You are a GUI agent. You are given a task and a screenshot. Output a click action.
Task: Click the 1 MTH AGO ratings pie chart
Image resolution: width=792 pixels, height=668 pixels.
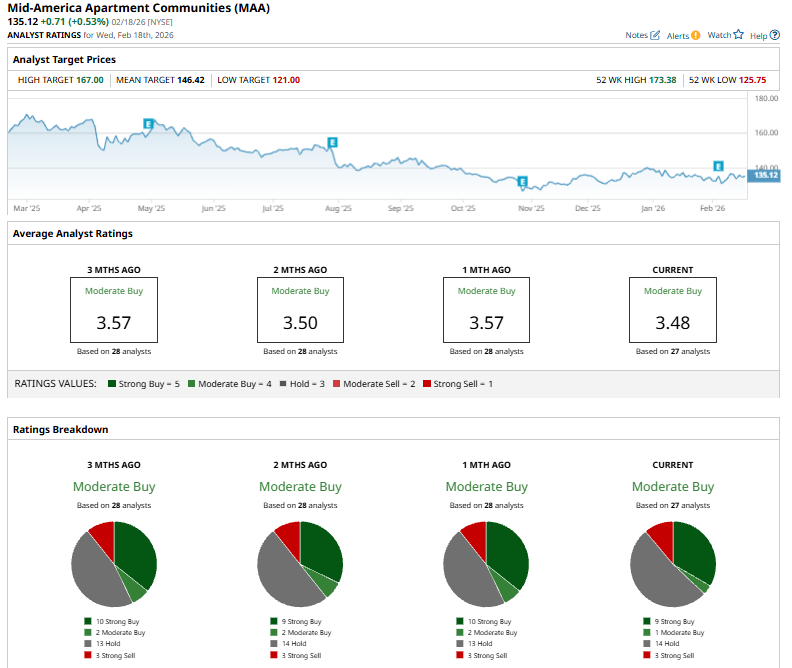point(486,563)
